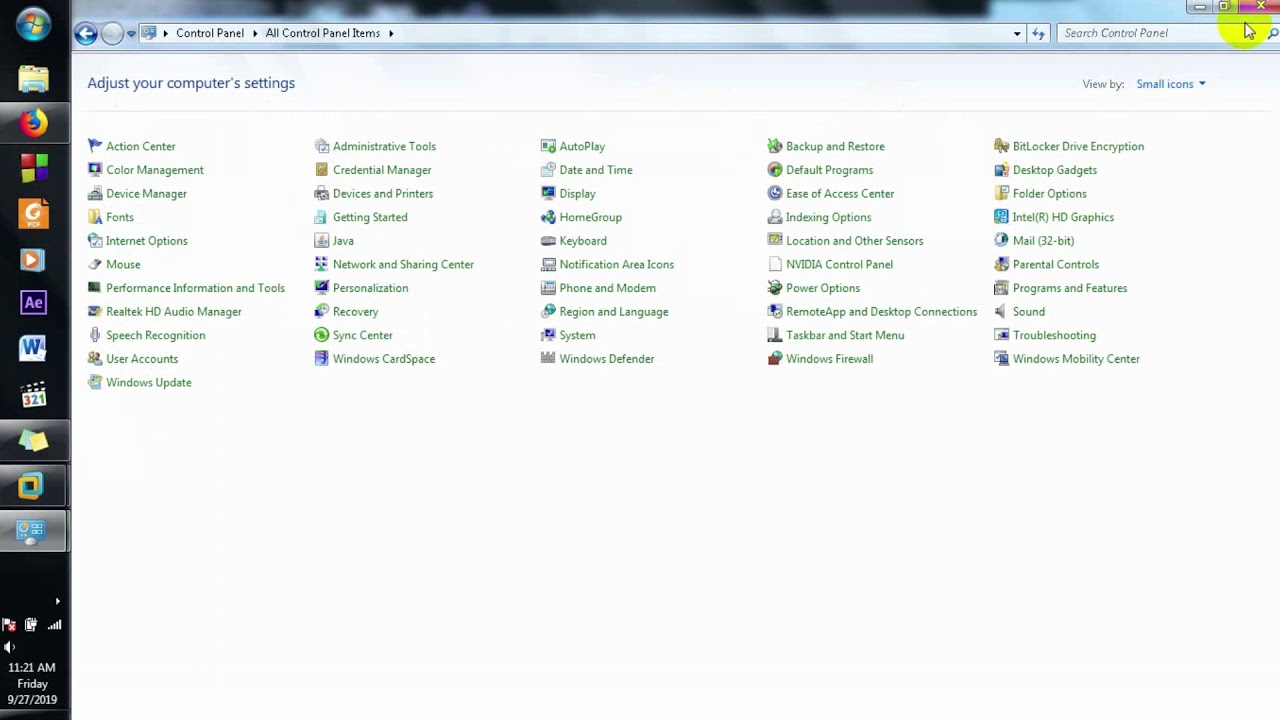Open the Windows Start orb
The width and height of the screenshot is (1280, 720).
pos(33,26)
